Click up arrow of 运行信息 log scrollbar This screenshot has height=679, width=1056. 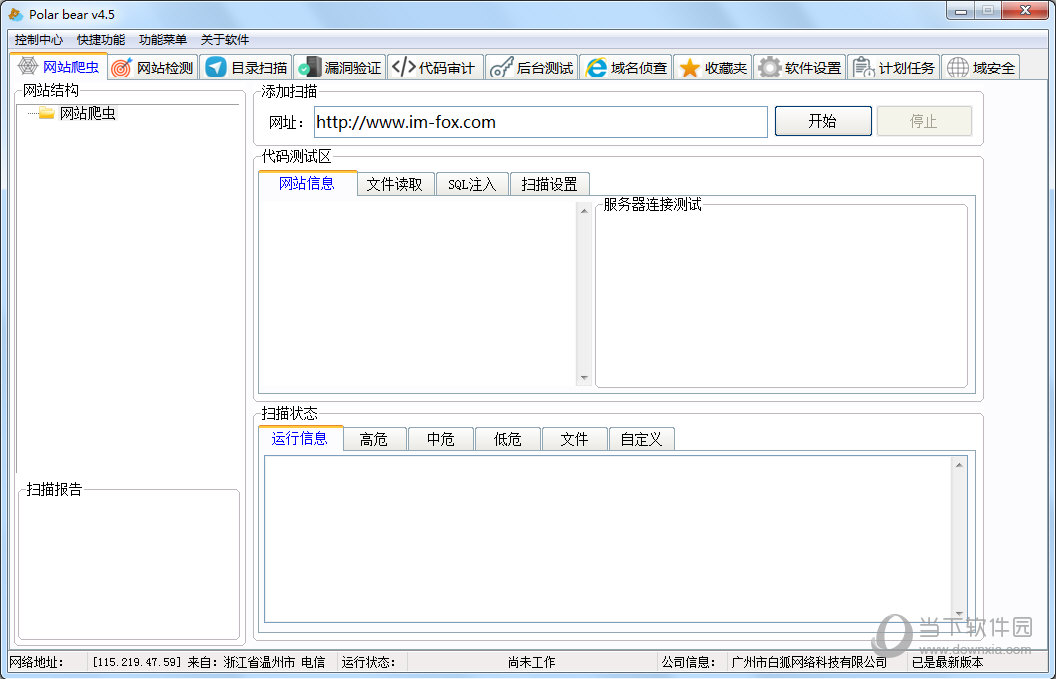(x=959, y=465)
